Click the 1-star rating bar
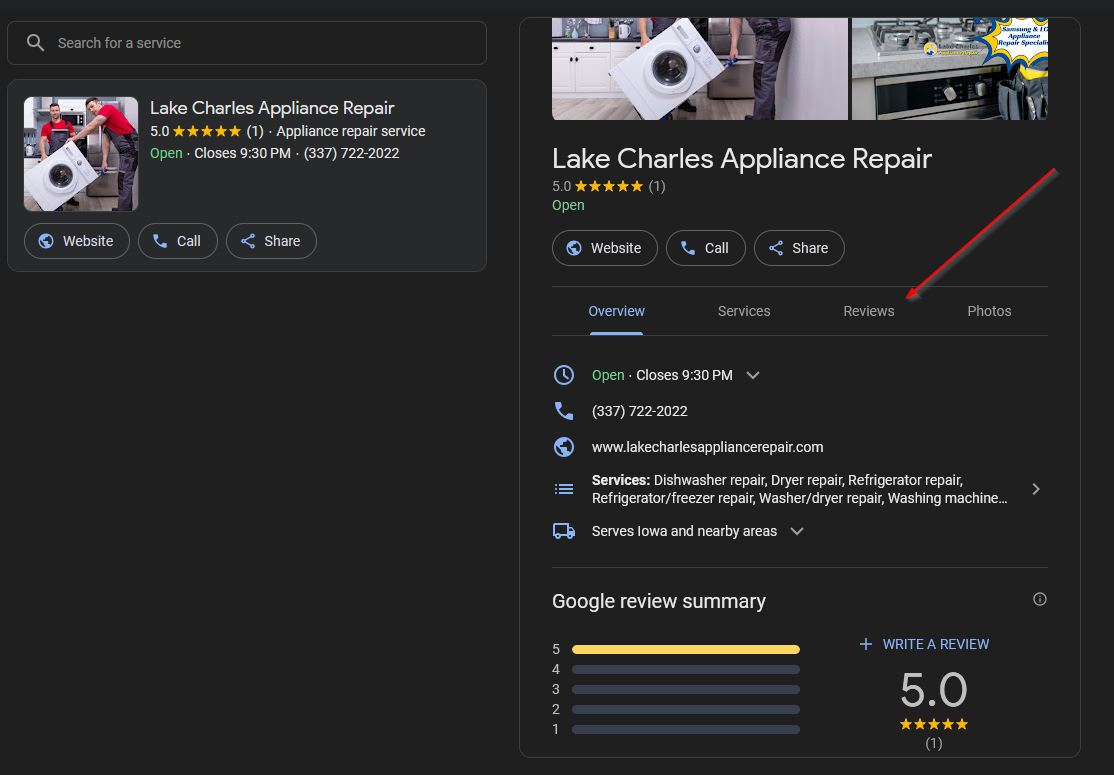The image size is (1114, 775). 686,730
